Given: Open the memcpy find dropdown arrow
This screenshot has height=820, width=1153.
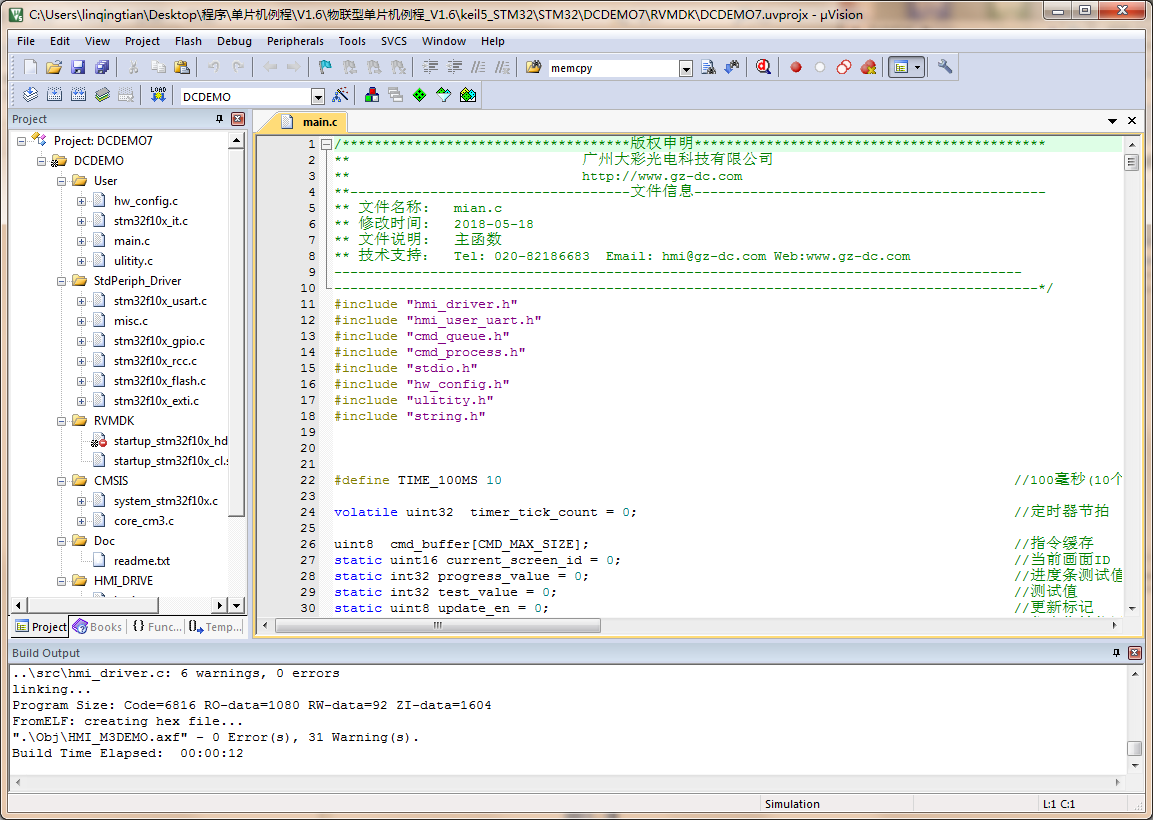Looking at the screenshot, I should click(686, 69).
